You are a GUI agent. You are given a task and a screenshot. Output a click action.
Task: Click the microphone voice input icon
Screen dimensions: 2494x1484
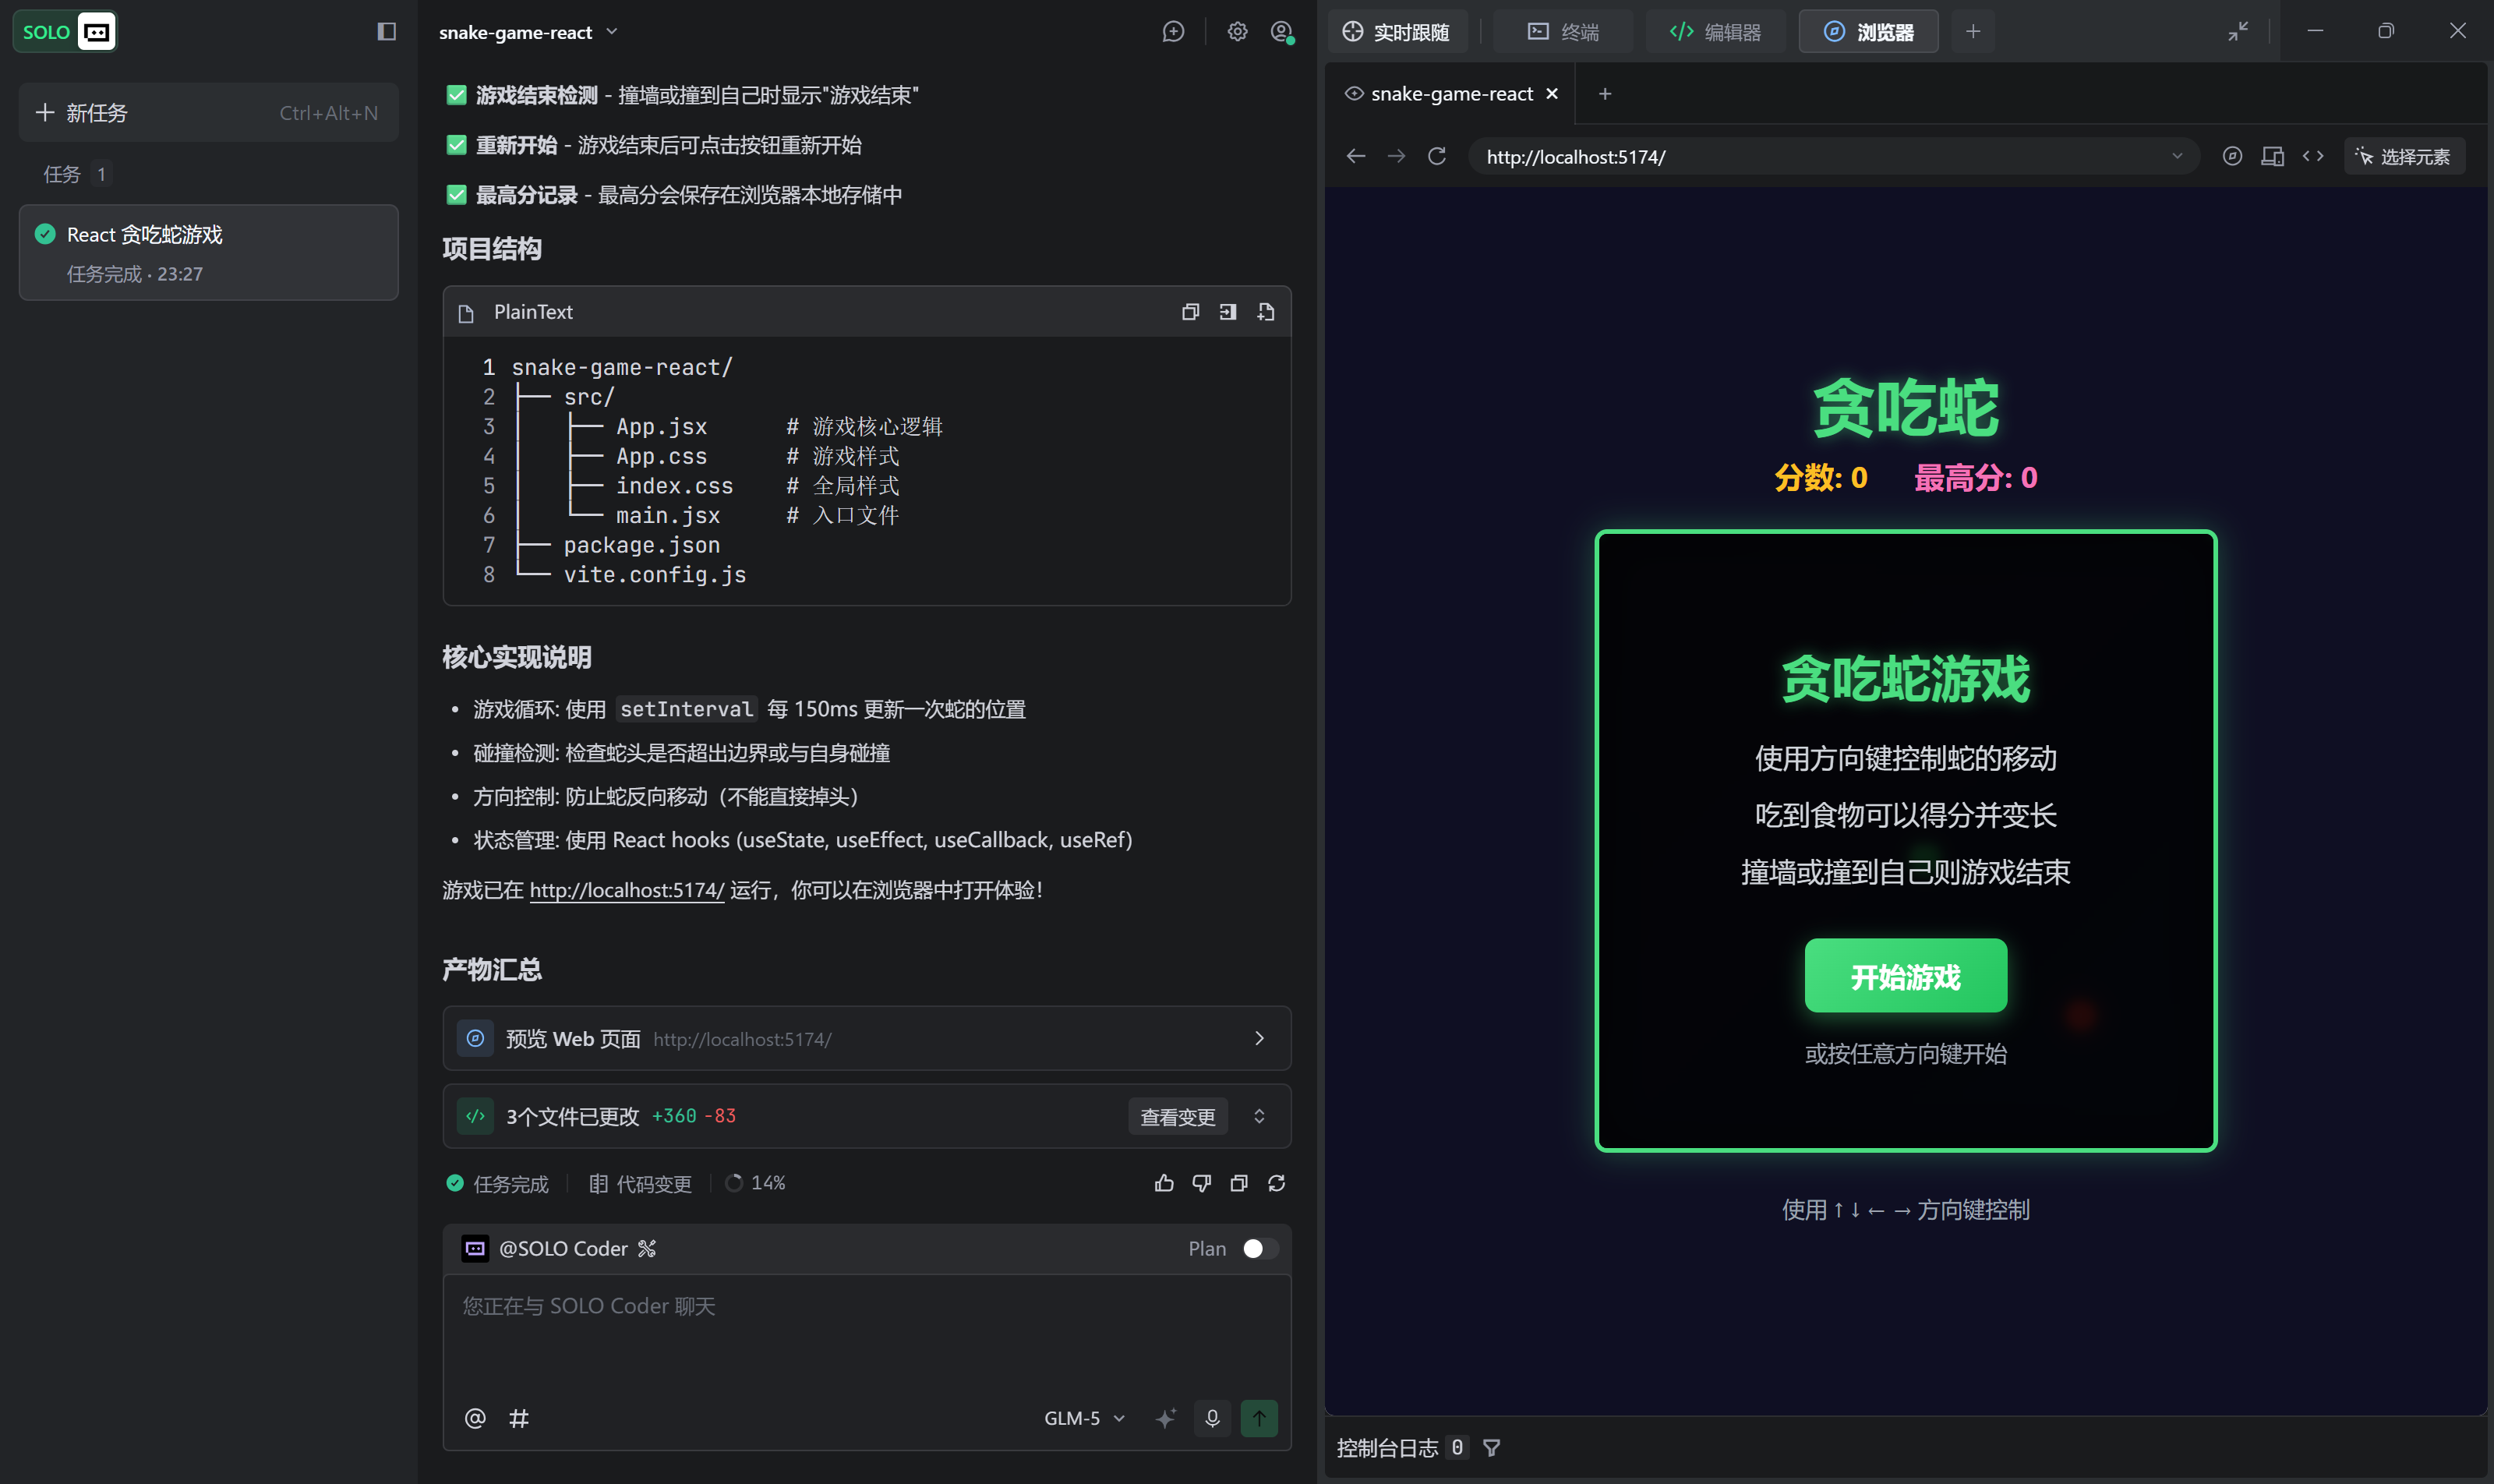(1212, 1418)
